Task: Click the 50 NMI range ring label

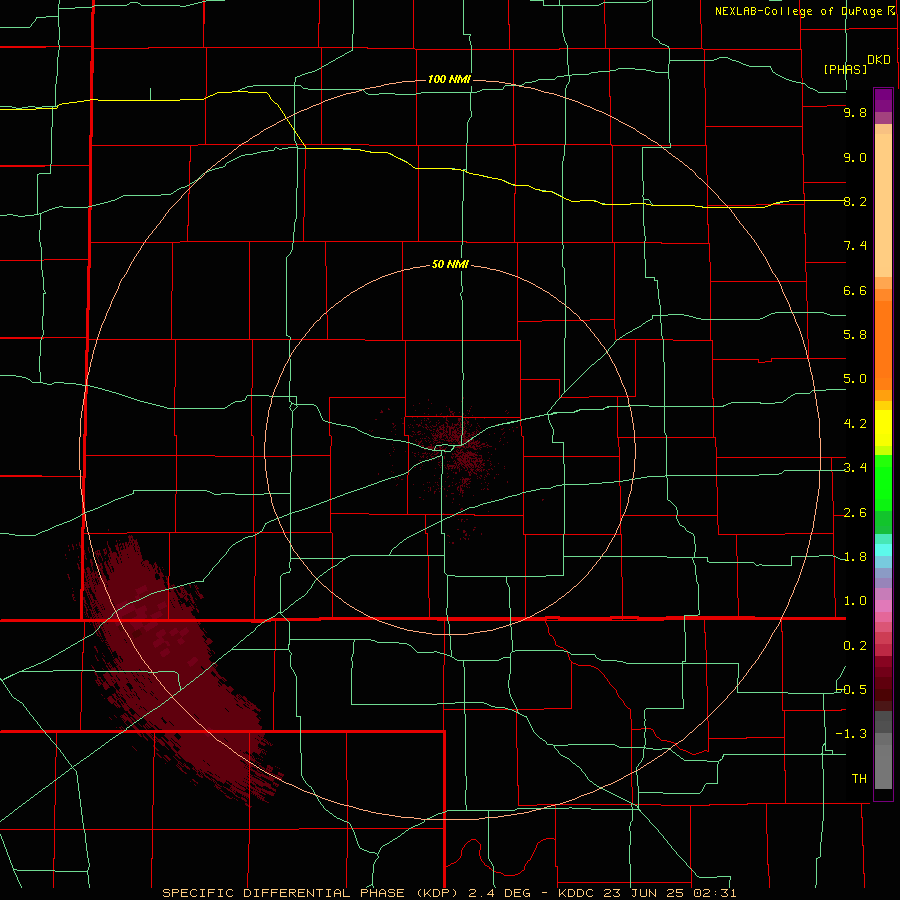Action: click(x=451, y=264)
